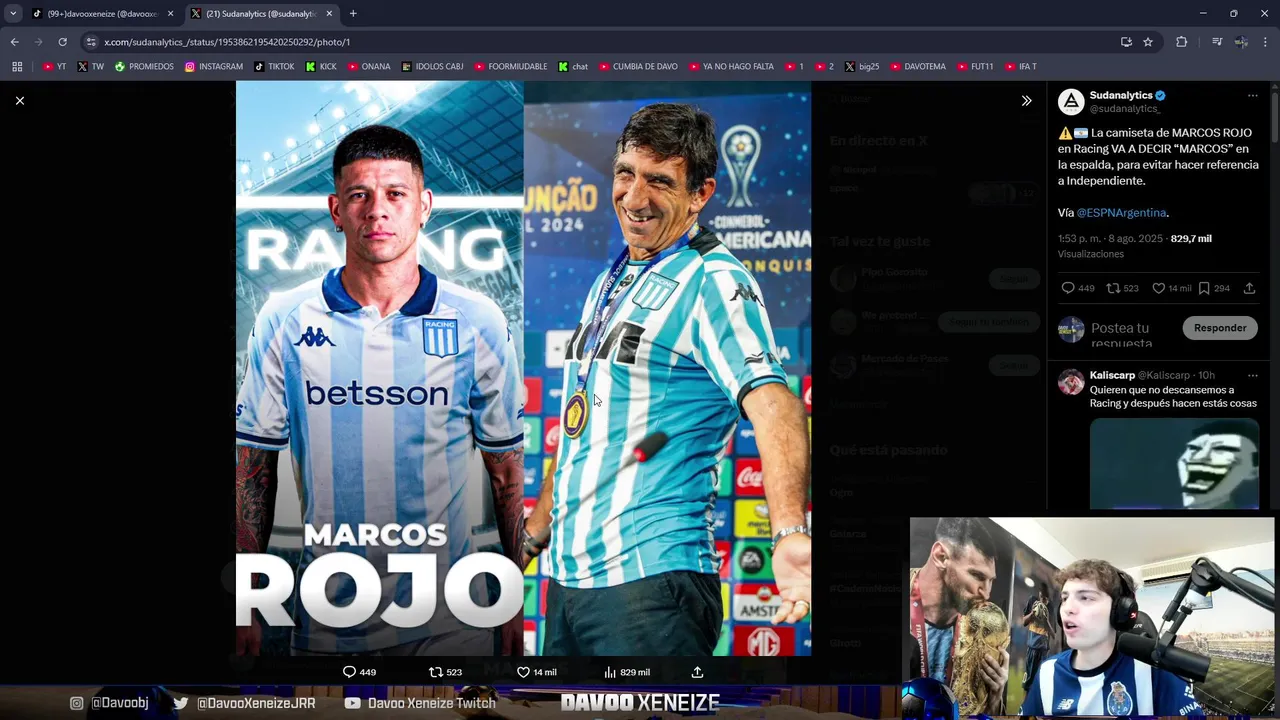The height and width of the screenshot is (720, 1280).
Task: Share the post via the icon below the photo
Action: 697,672
